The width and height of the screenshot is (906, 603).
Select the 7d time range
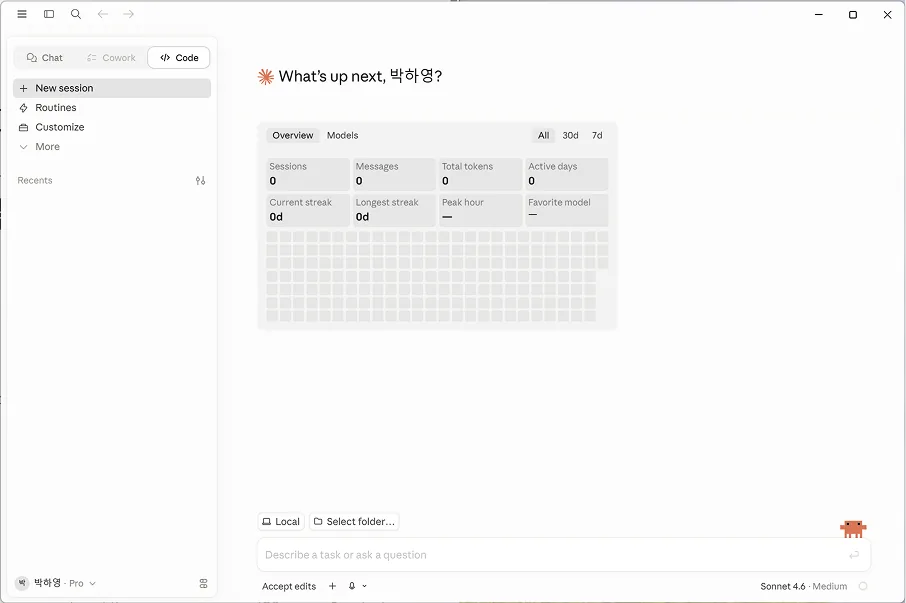tap(597, 135)
